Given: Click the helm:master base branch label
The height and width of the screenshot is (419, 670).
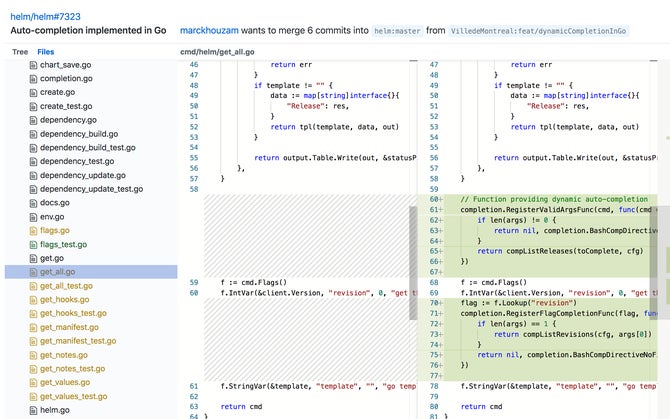Looking at the screenshot, I should tap(397, 31).
